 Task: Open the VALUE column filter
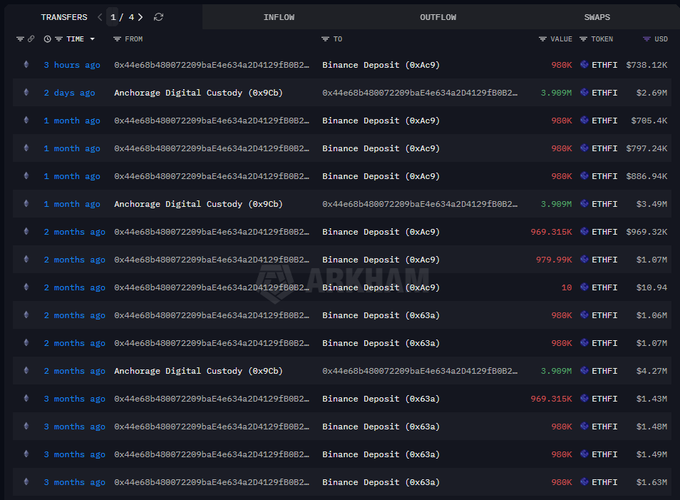542,39
